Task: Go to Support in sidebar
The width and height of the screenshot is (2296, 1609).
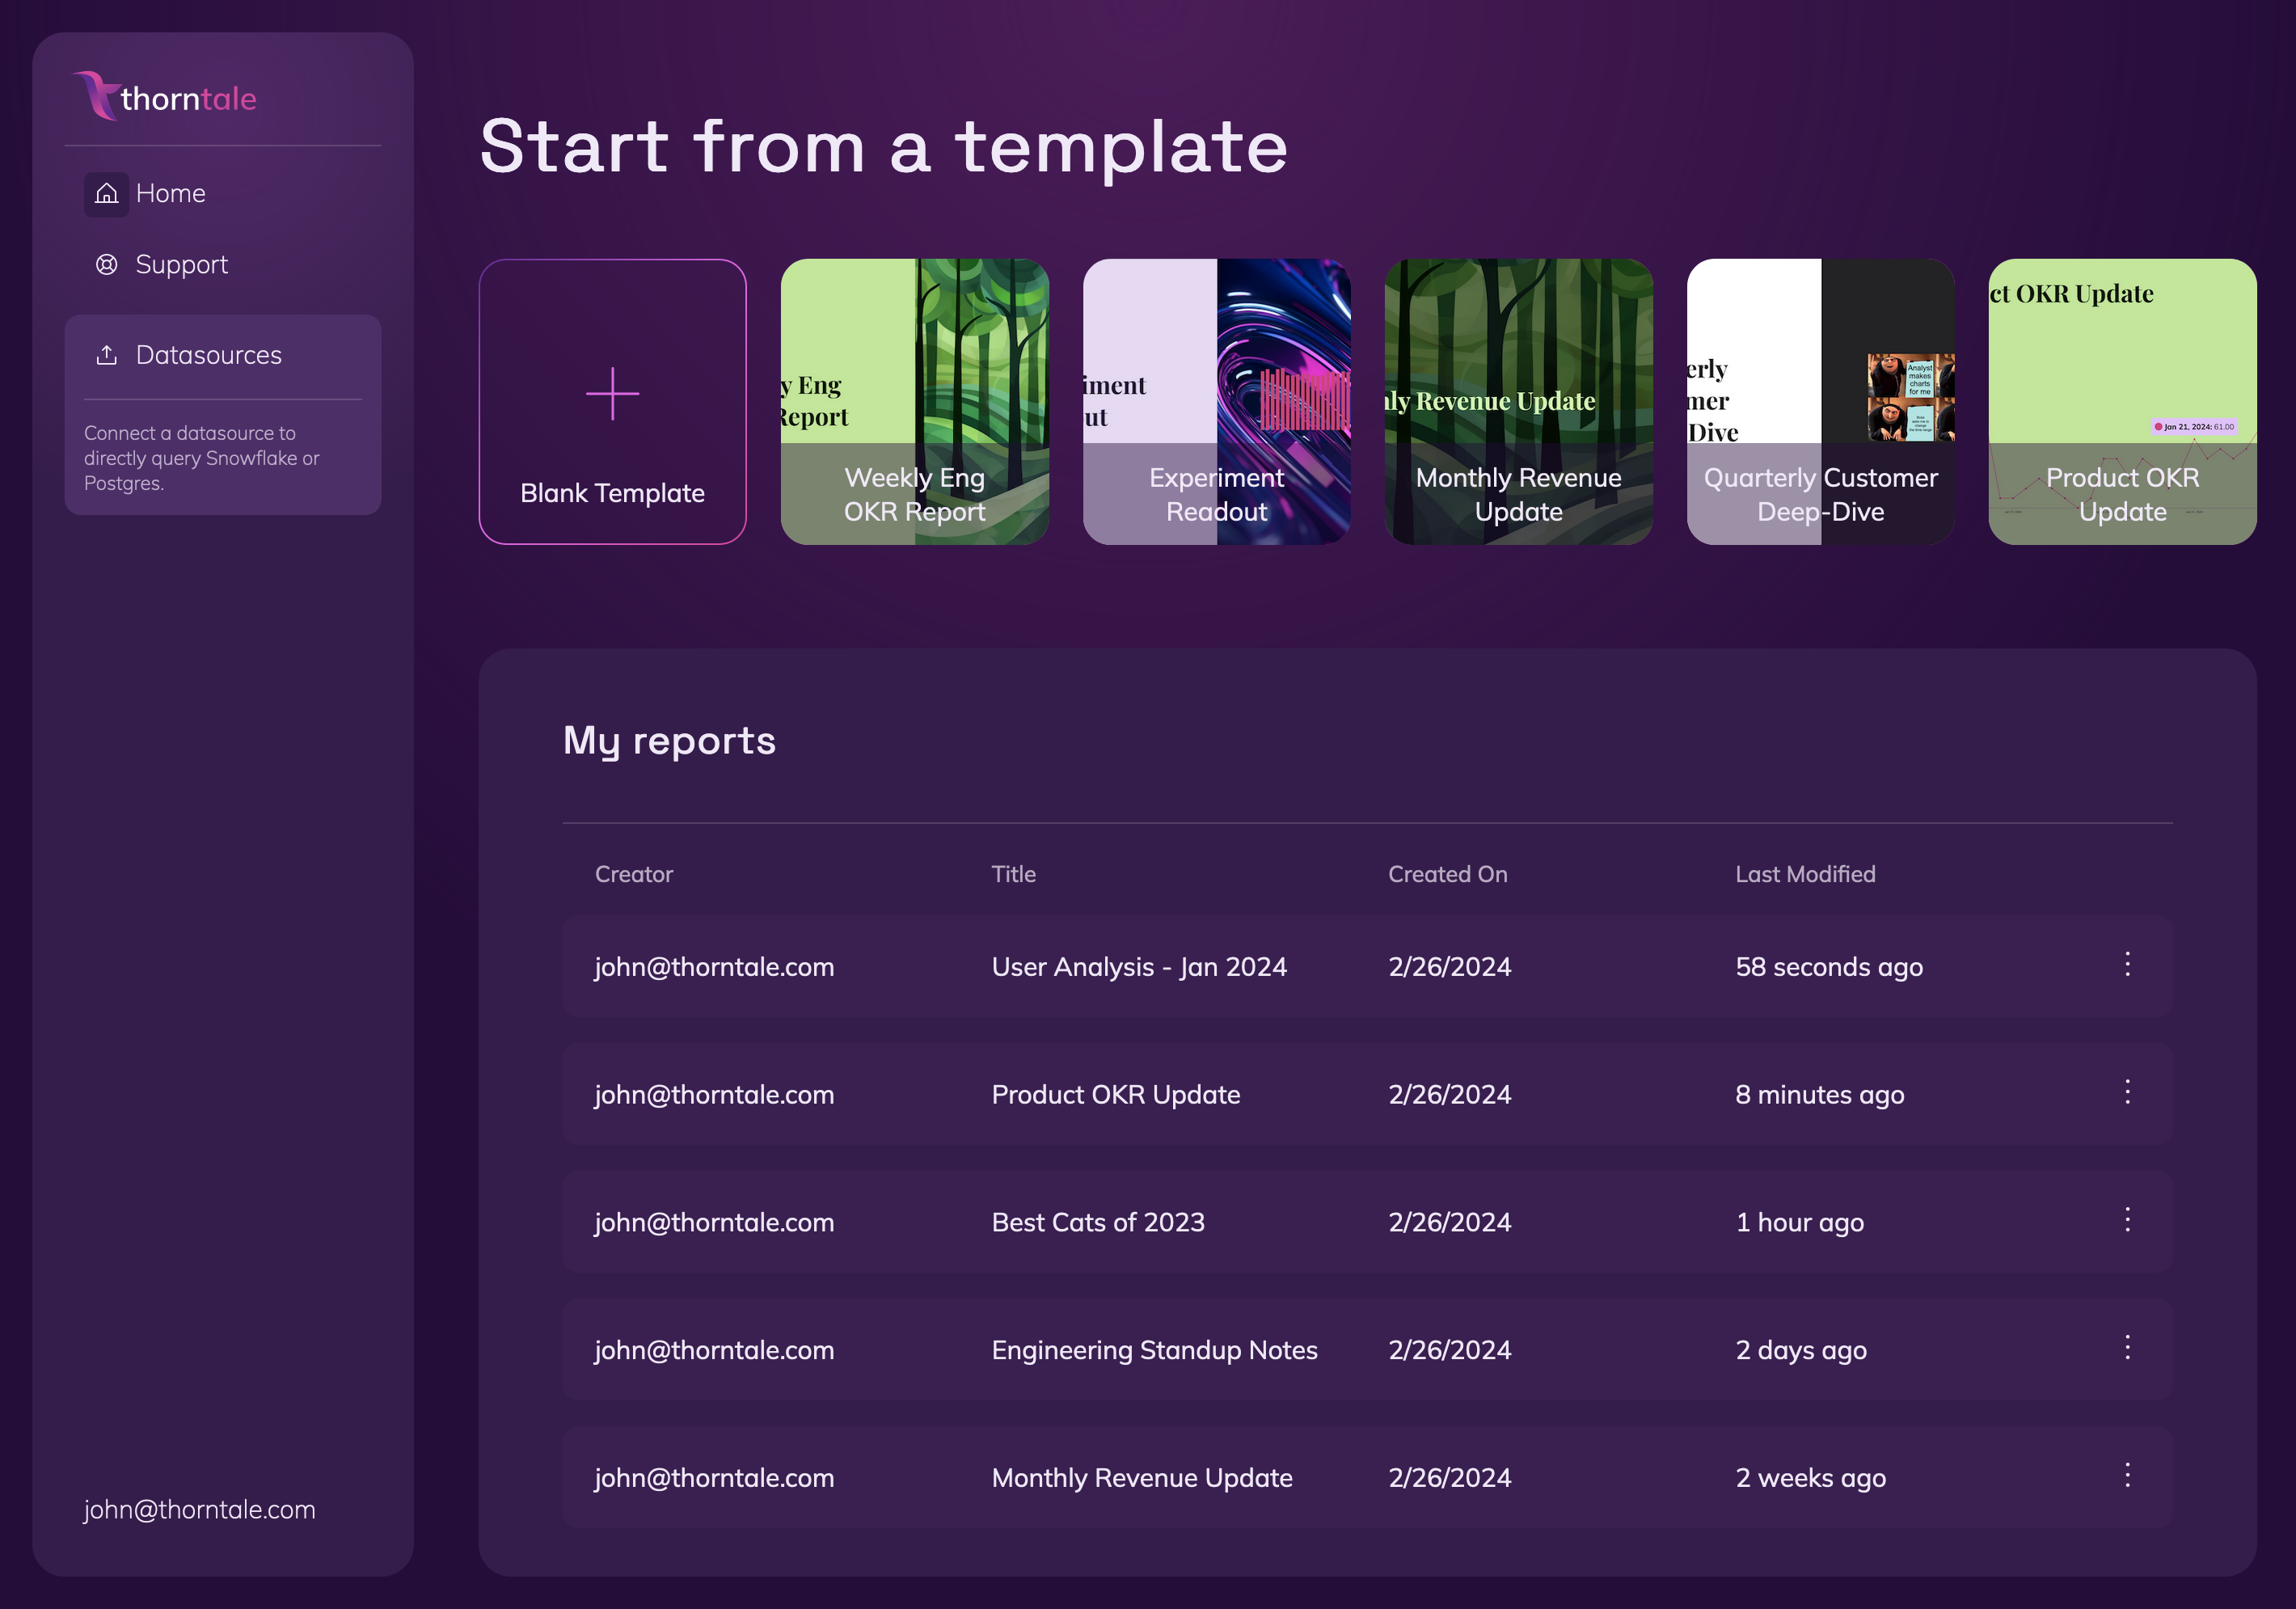Action: pyautogui.click(x=181, y=265)
